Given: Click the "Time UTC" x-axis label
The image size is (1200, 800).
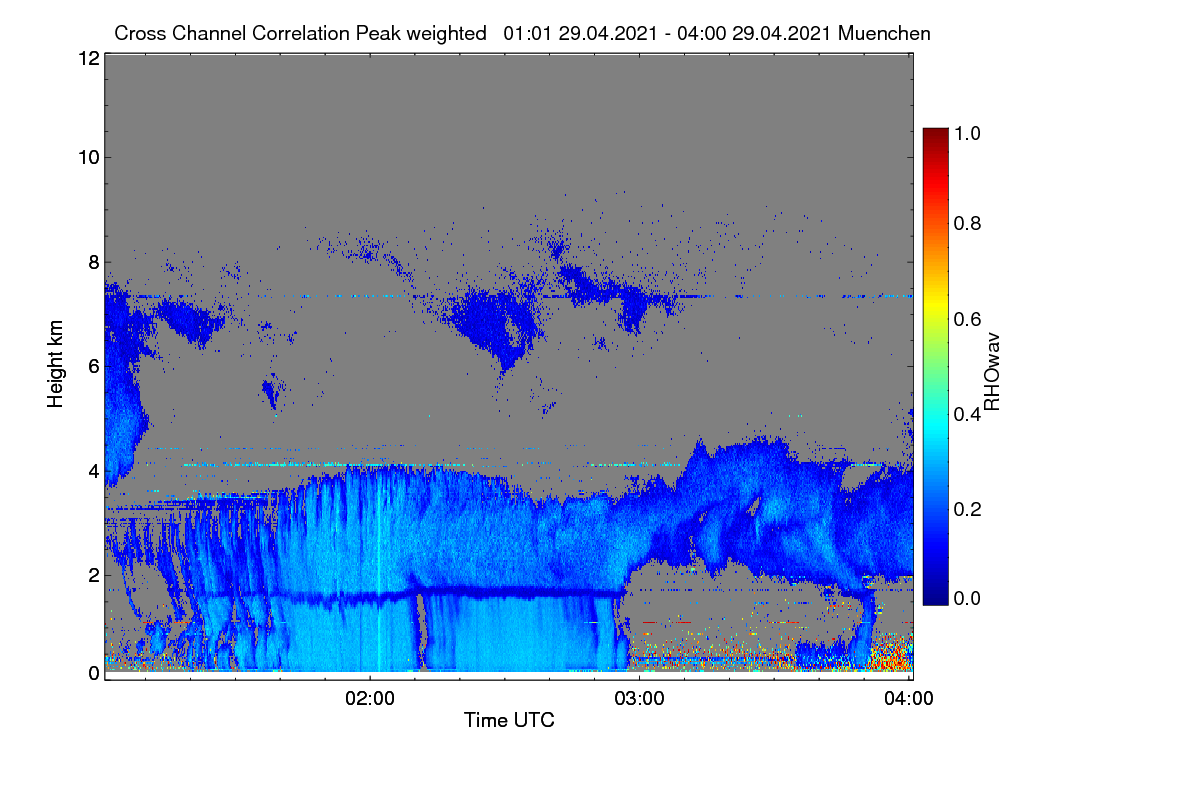Looking at the screenshot, I should 509,720.
